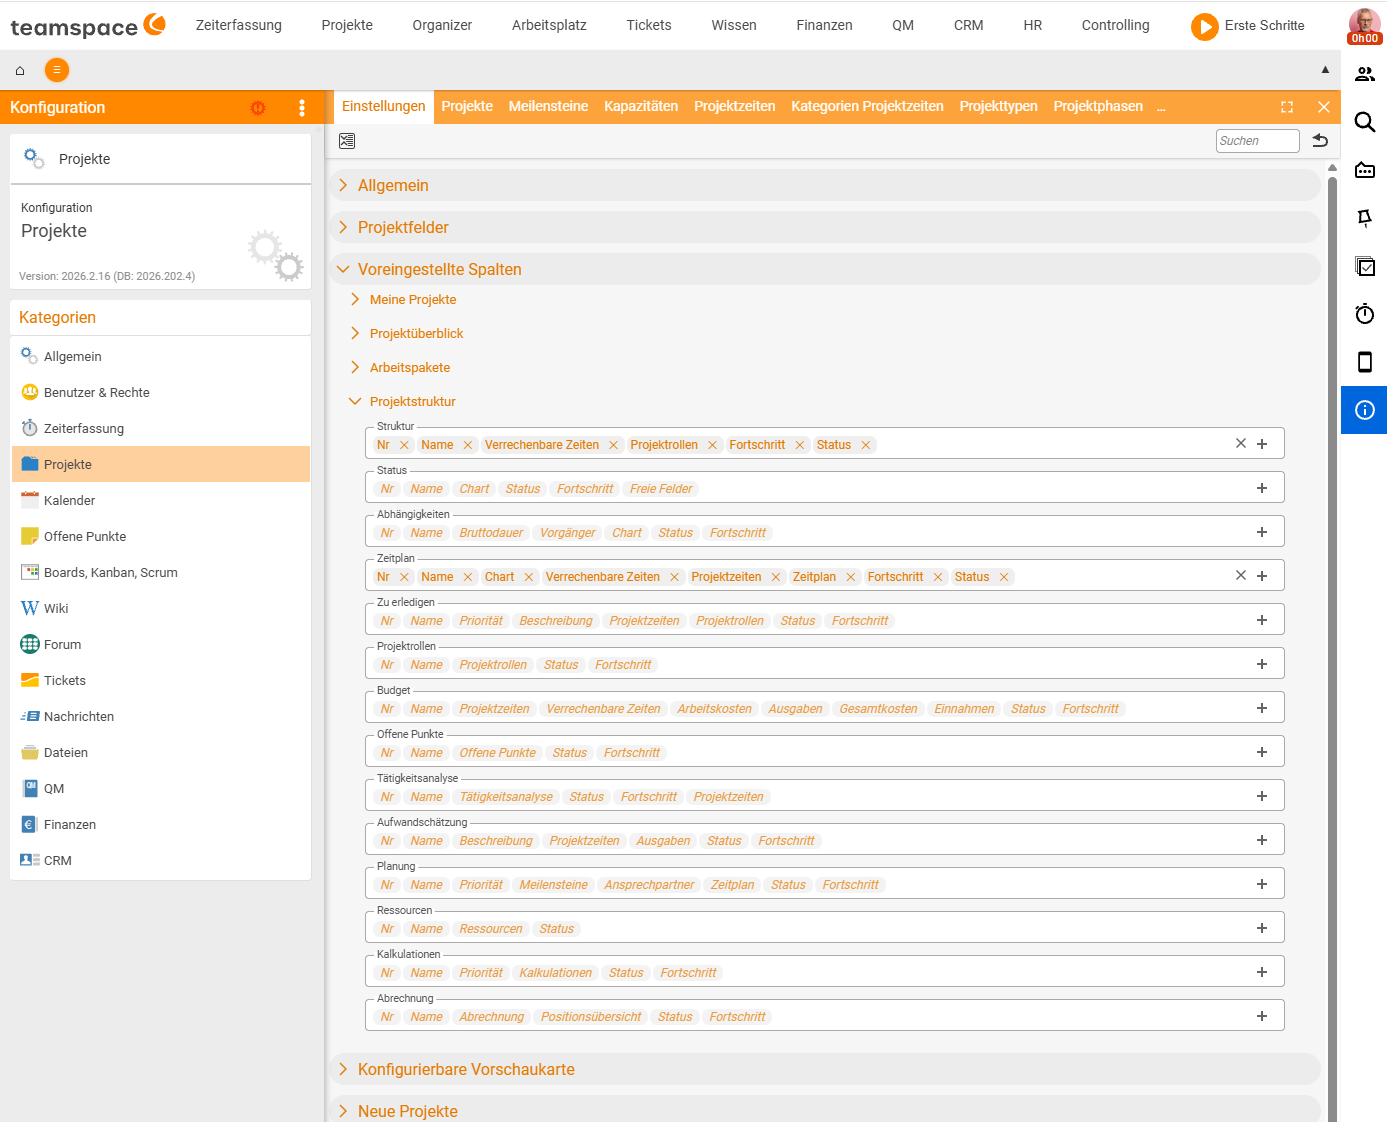Clear all columns in Struktur row

(x=1241, y=443)
